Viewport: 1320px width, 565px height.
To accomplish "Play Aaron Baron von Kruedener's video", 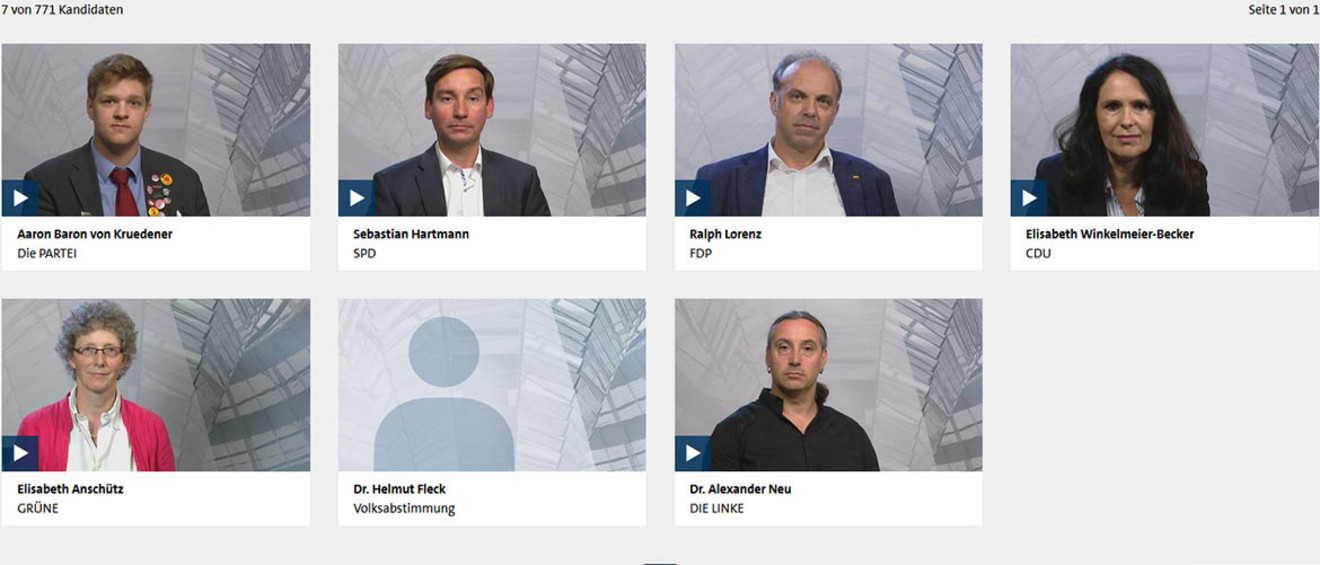I will [20, 198].
